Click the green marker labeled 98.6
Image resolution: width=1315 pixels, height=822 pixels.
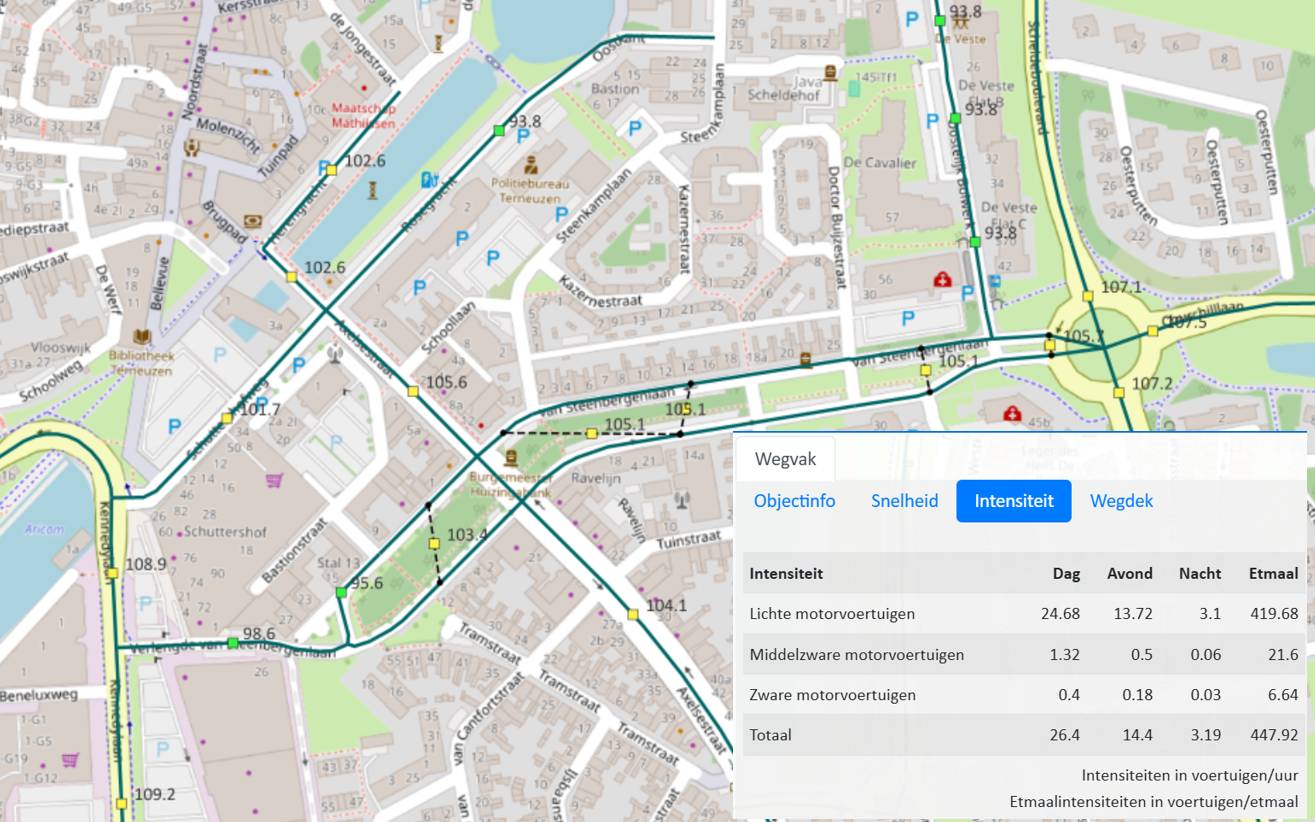coord(232,643)
